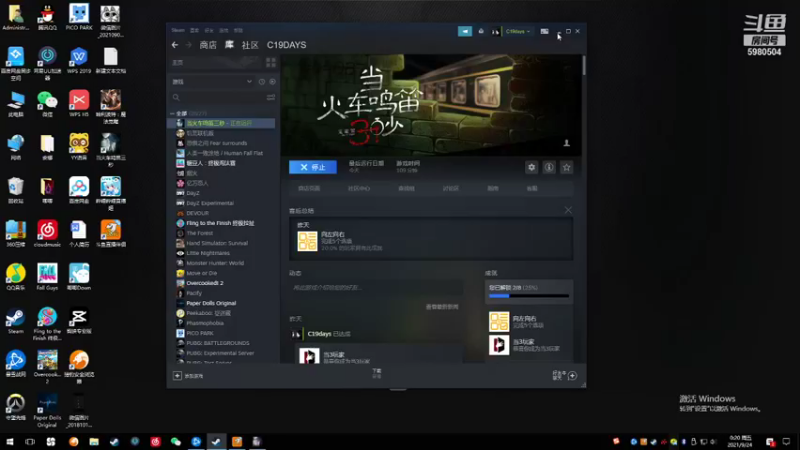
Task: Open the 社区 community tab
Action: pyautogui.click(x=250, y=45)
